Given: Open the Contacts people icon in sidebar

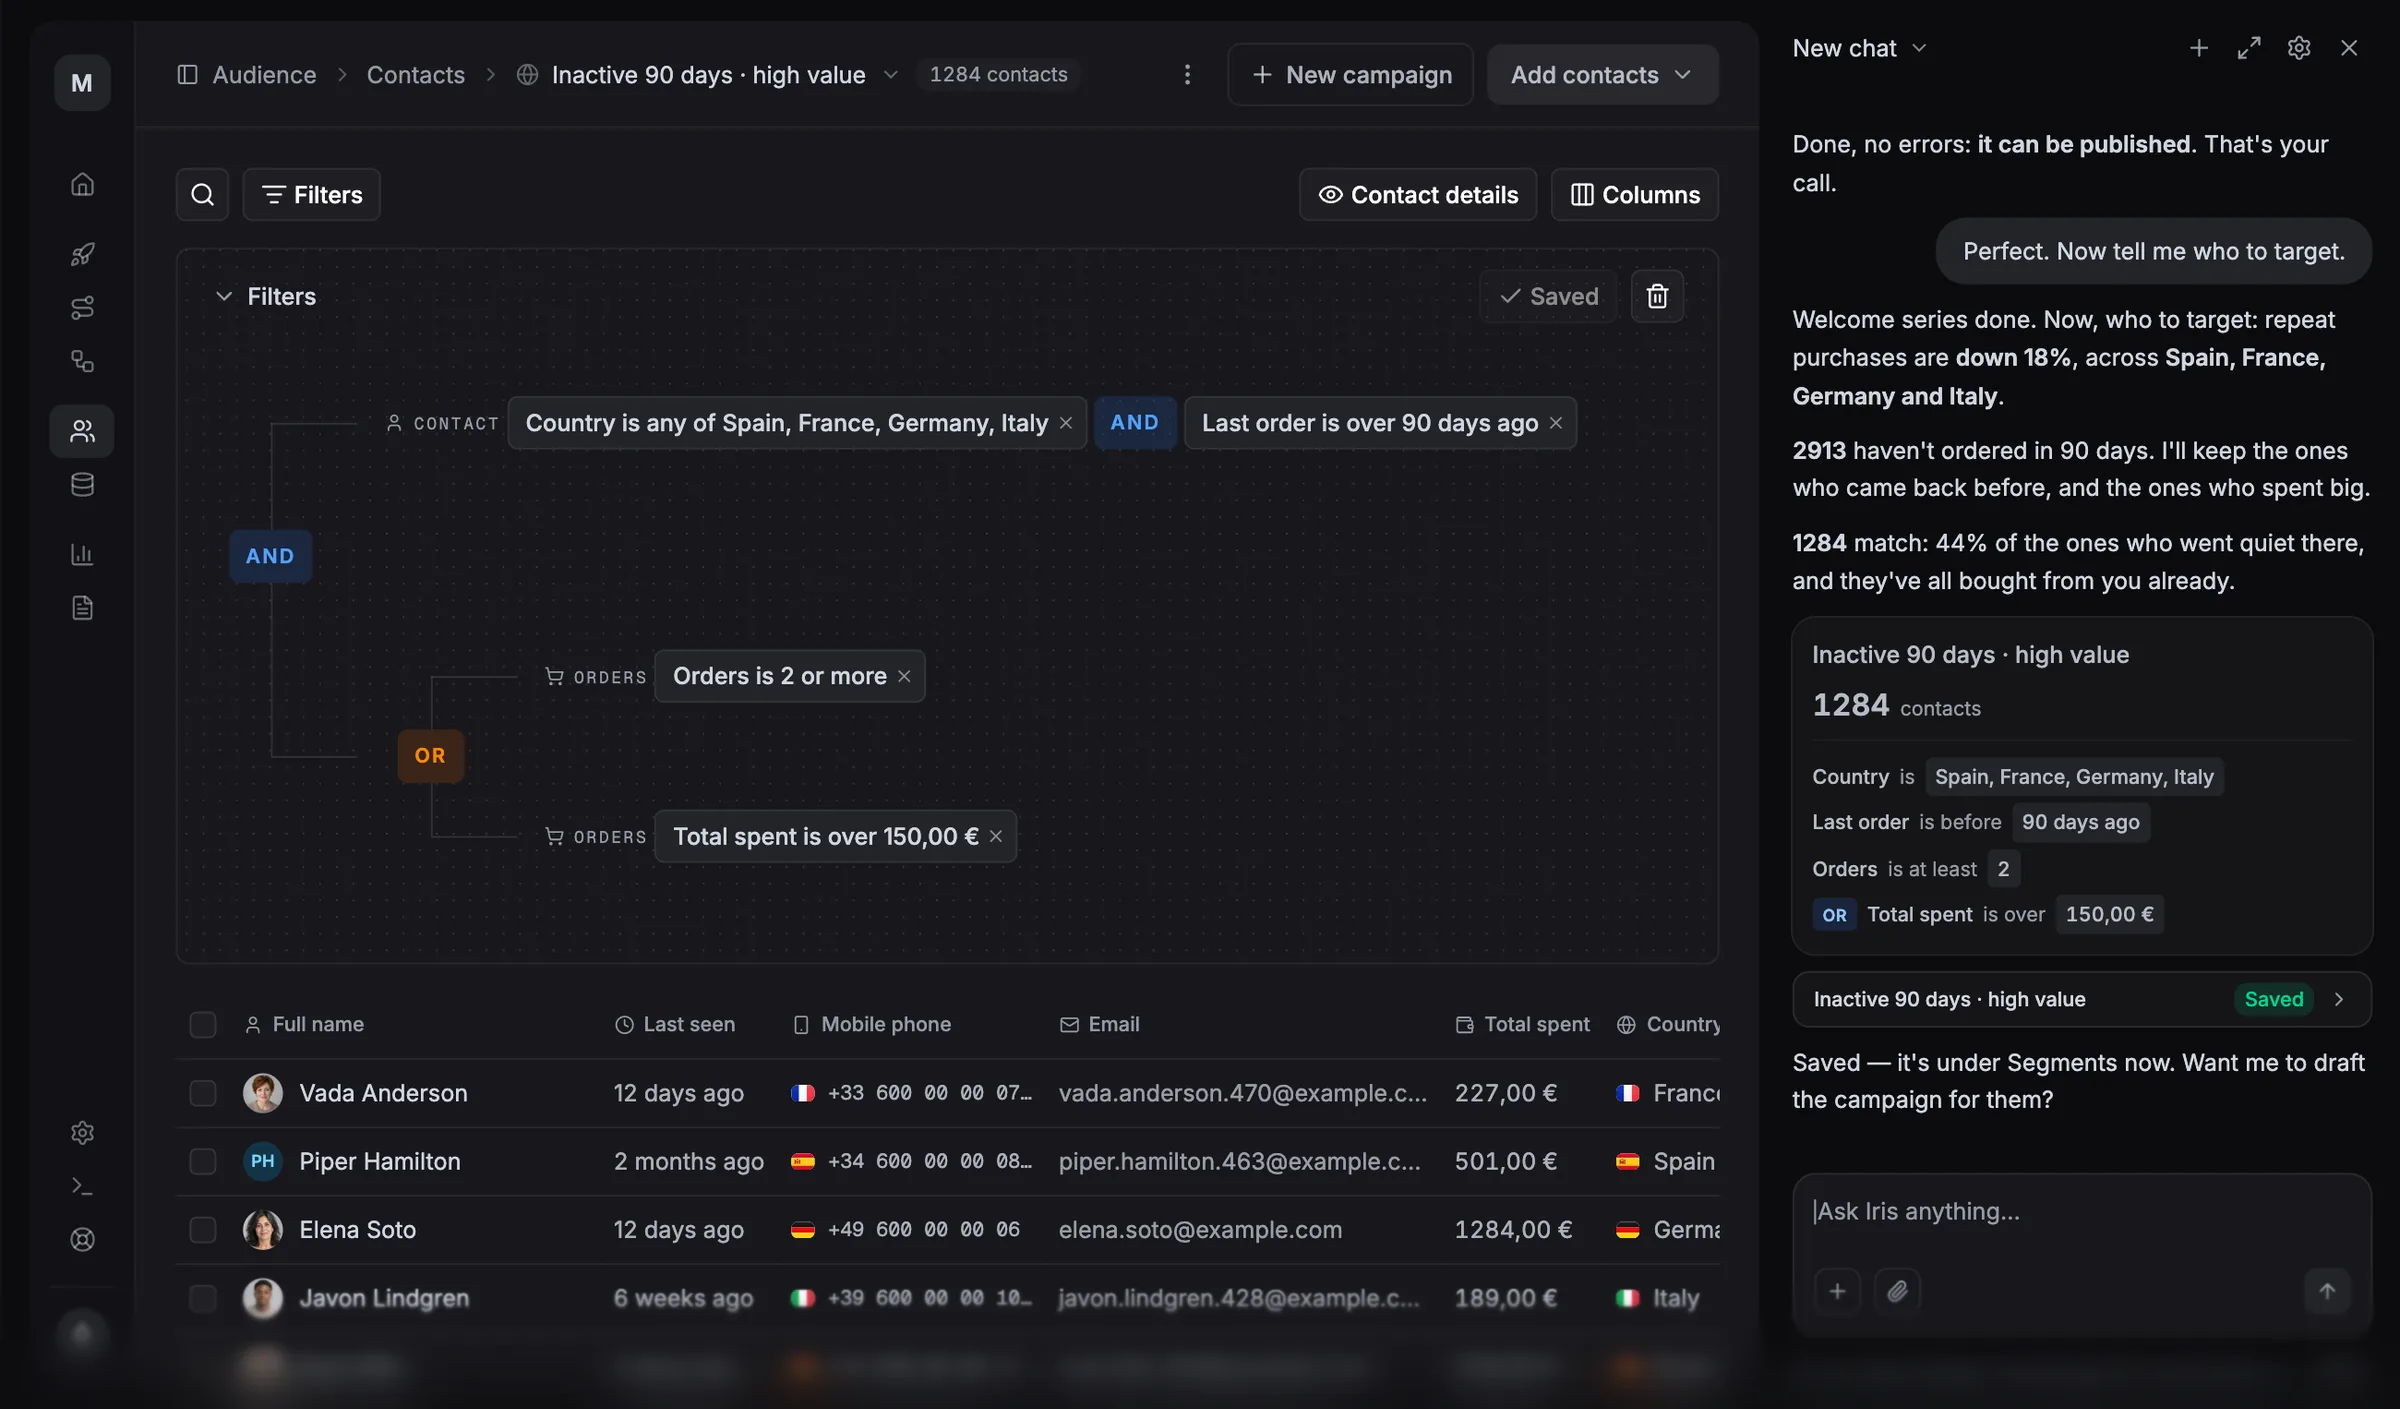Looking at the screenshot, I should point(82,431).
